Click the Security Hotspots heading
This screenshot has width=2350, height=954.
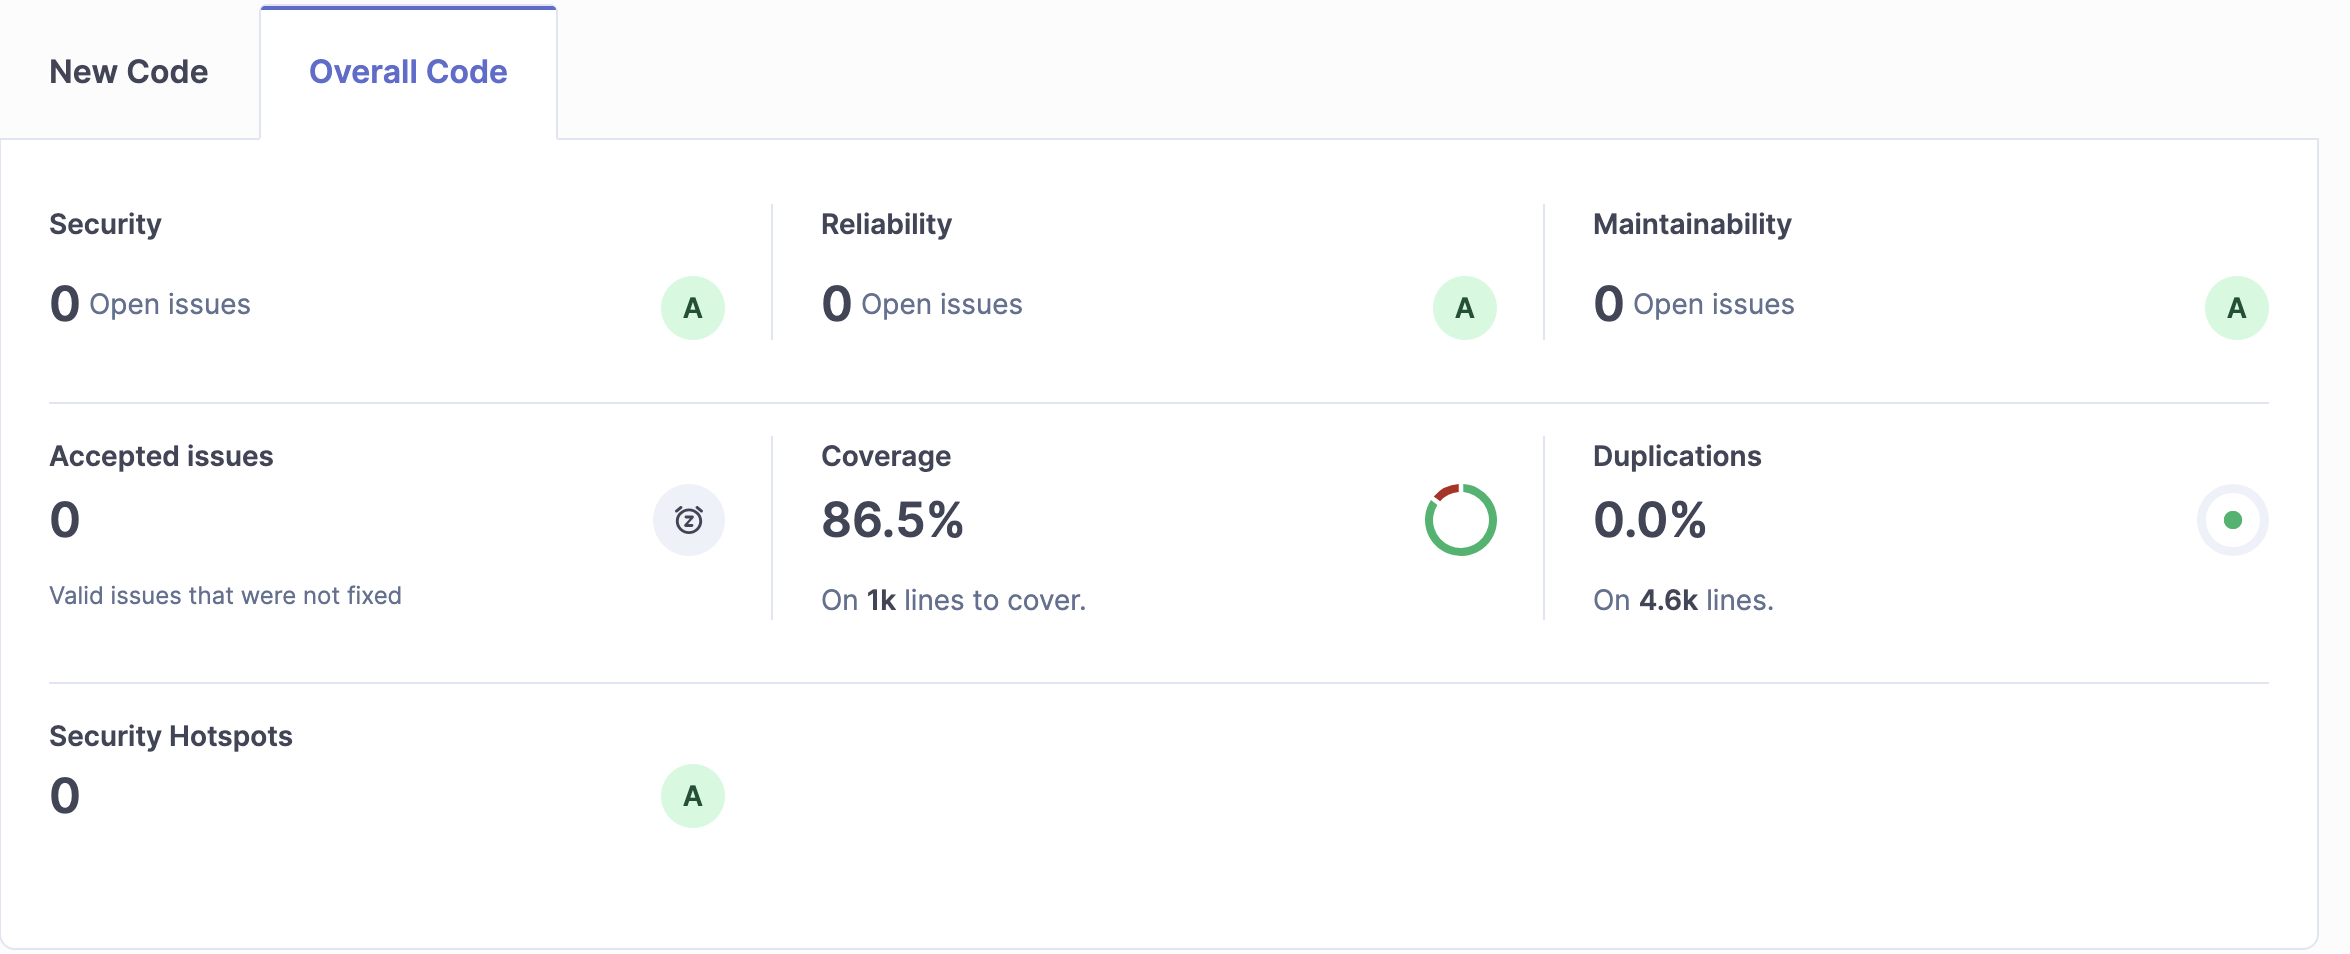171,736
